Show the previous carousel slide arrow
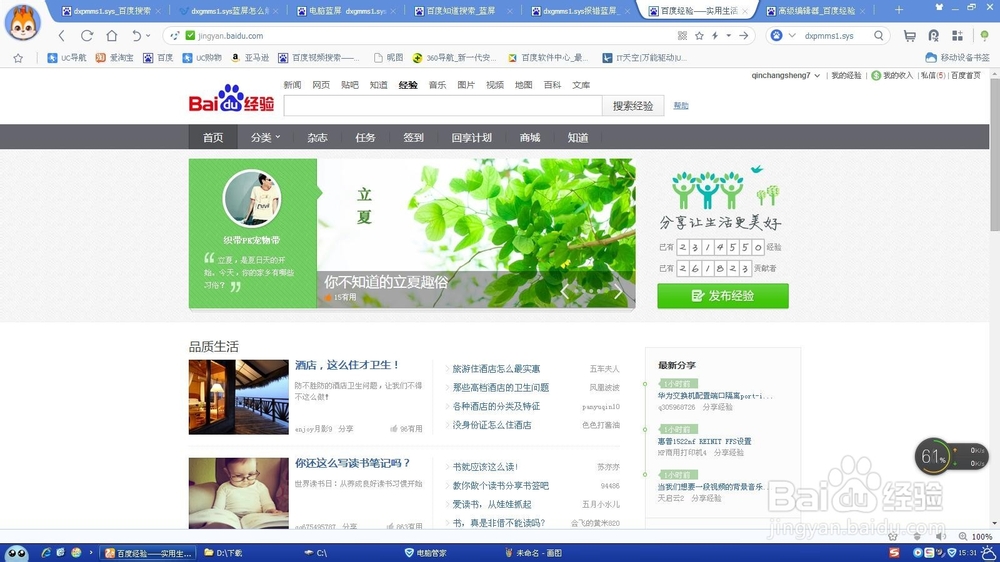Image resolution: width=1000 pixels, height=562 pixels. (564, 292)
